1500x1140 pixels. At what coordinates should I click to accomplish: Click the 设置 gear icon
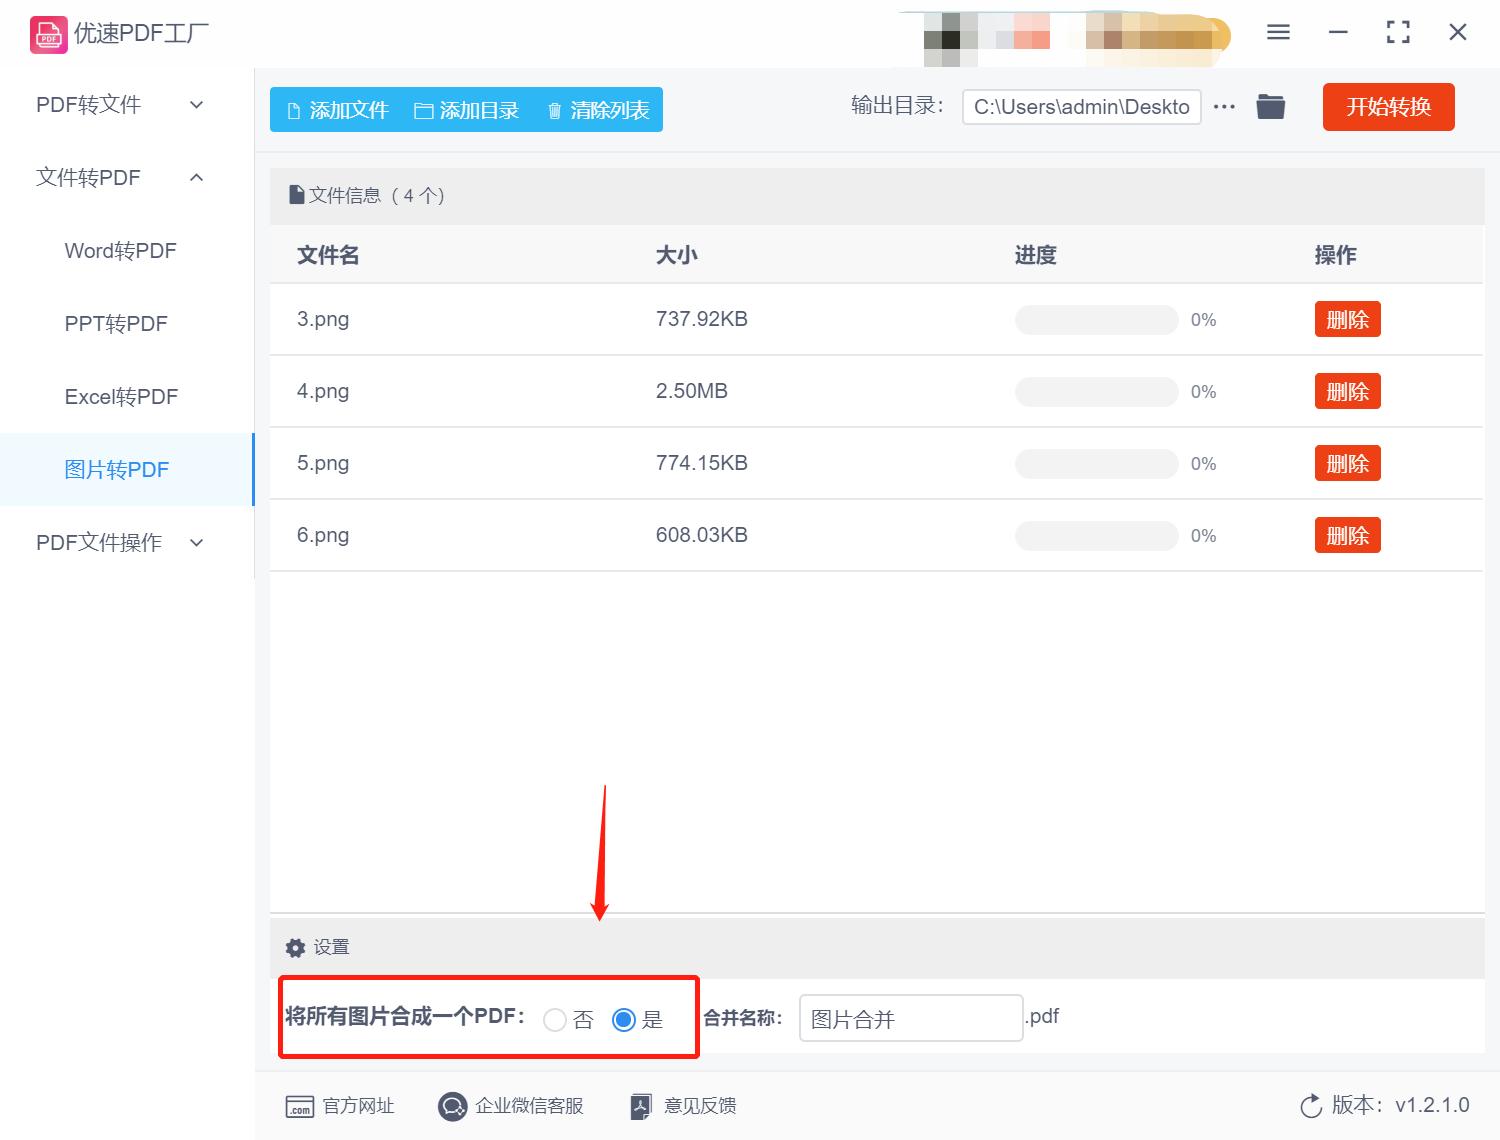(295, 947)
